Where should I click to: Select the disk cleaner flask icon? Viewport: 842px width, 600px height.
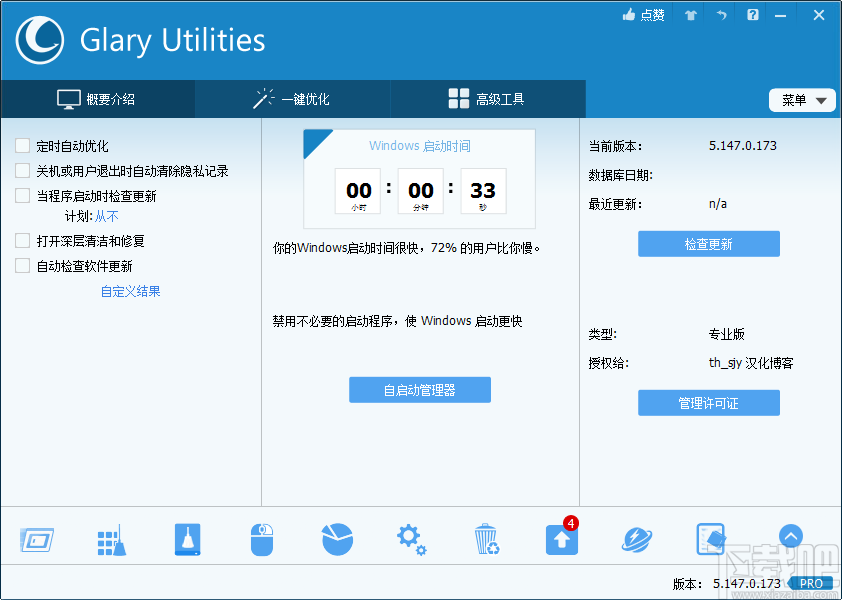point(186,538)
